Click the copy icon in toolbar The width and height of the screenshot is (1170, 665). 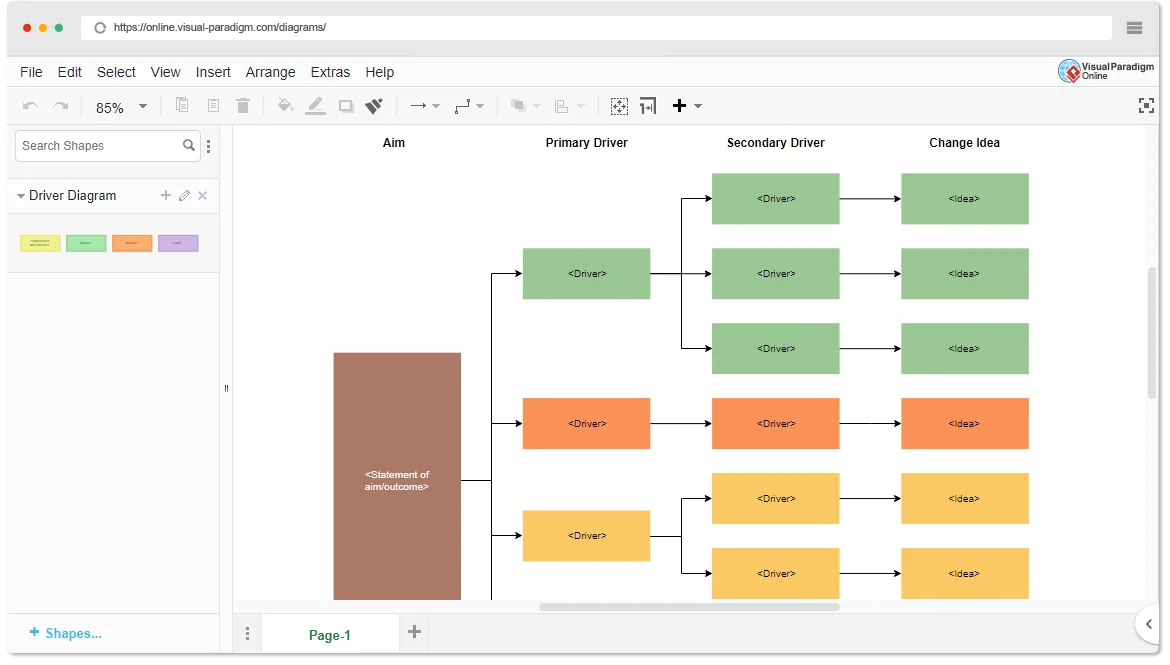point(182,105)
